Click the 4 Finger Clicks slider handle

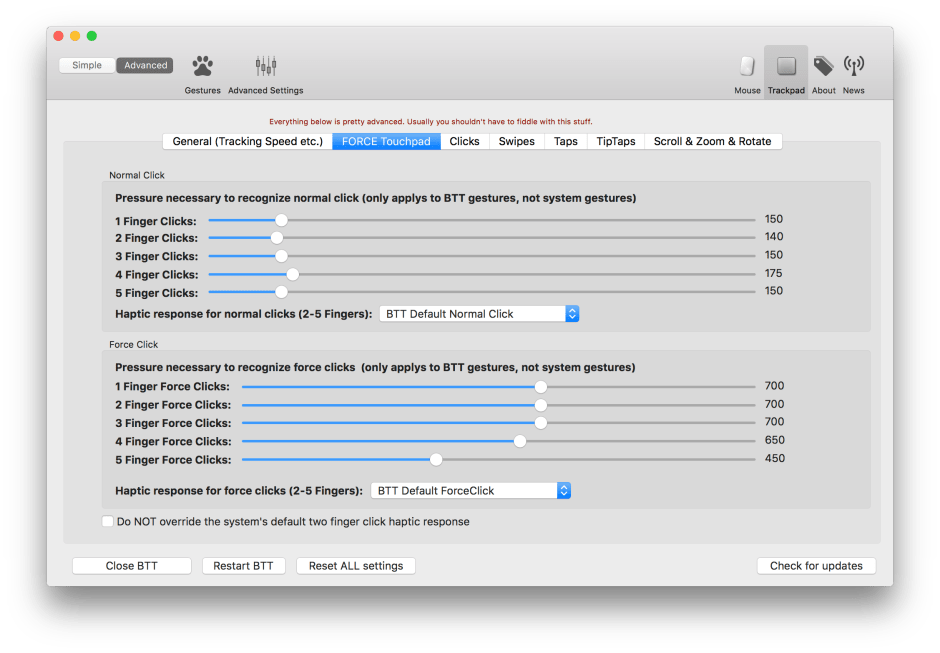click(x=292, y=274)
